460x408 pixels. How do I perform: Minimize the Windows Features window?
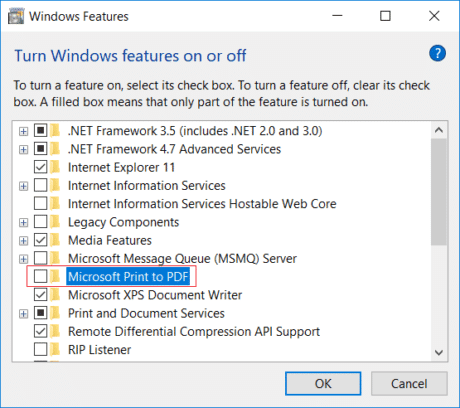[337, 16]
